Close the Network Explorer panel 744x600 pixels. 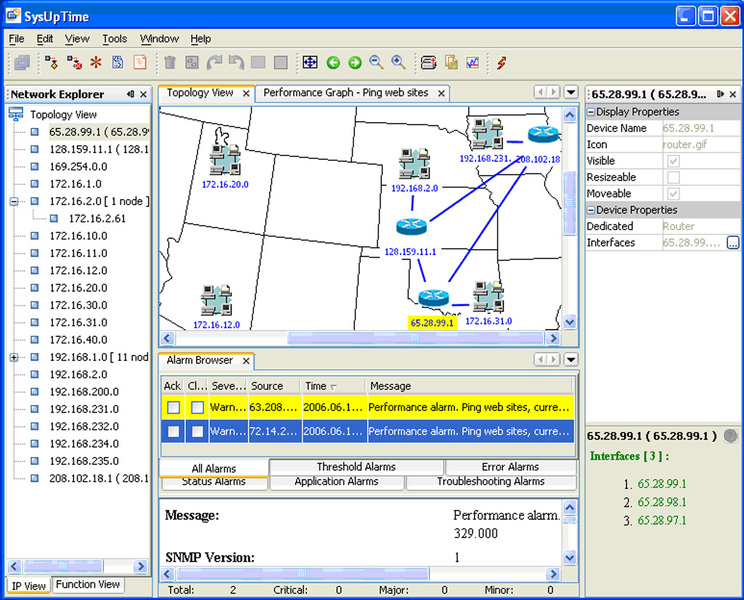coord(143,94)
